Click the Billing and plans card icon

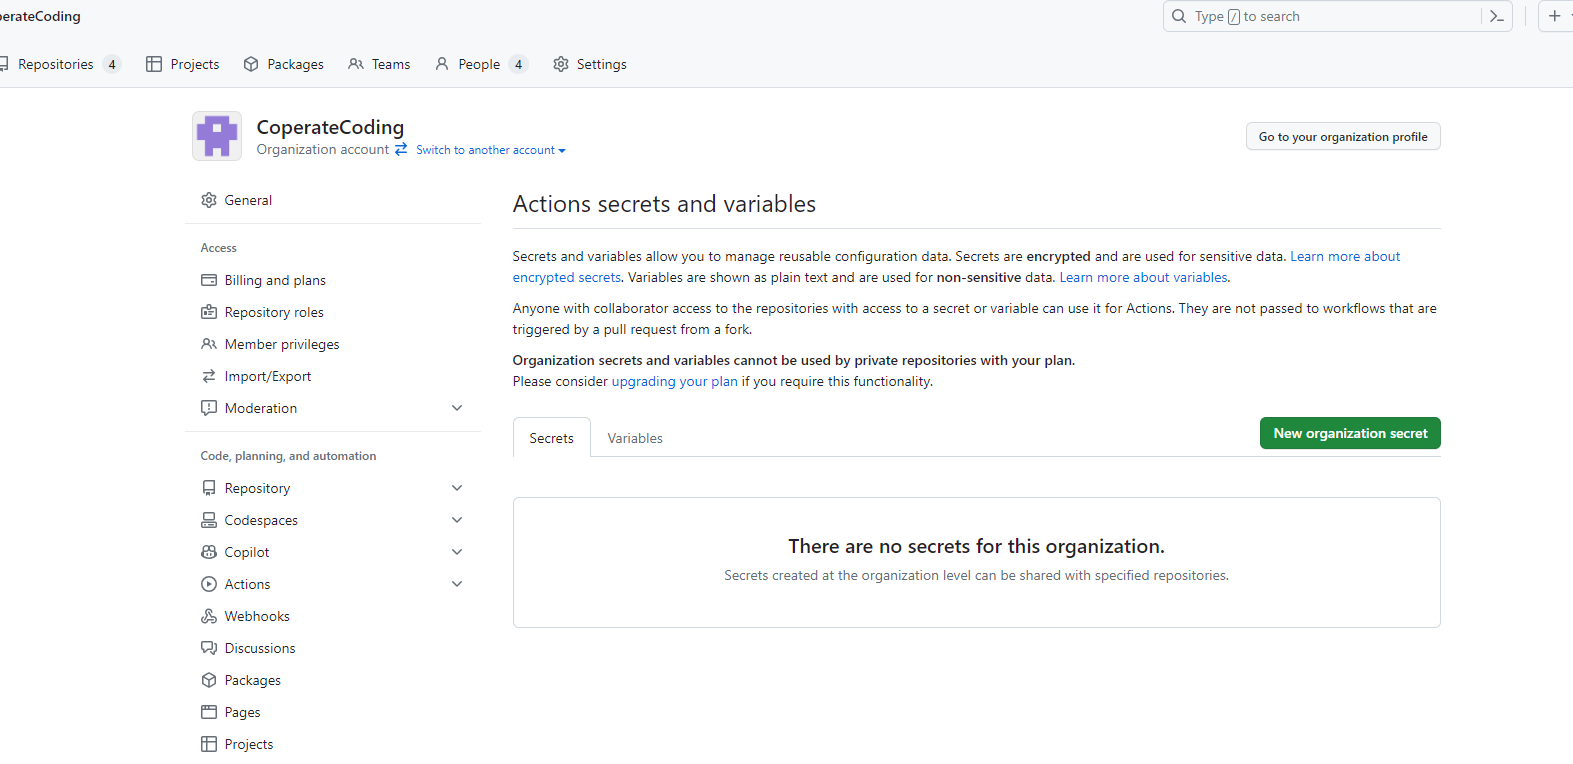click(209, 280)
